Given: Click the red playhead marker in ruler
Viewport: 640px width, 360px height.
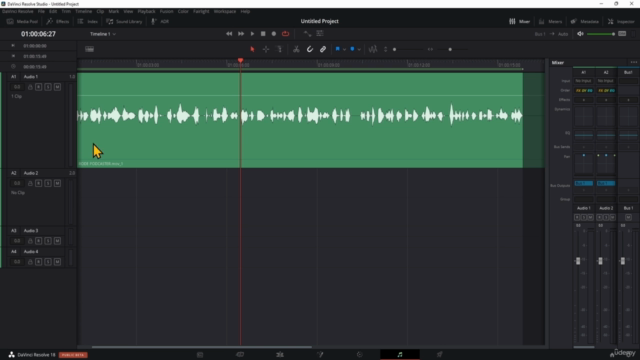Looking at the screenshot, I should click(x=240, y=61).
